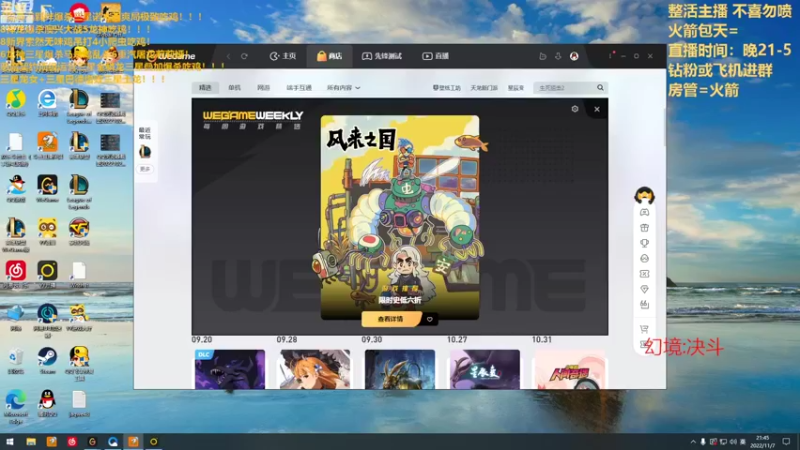Viewport: 800px width, 450px height.
Task: Open NetEase Music taskbar icon
Action: pos(72,442)
